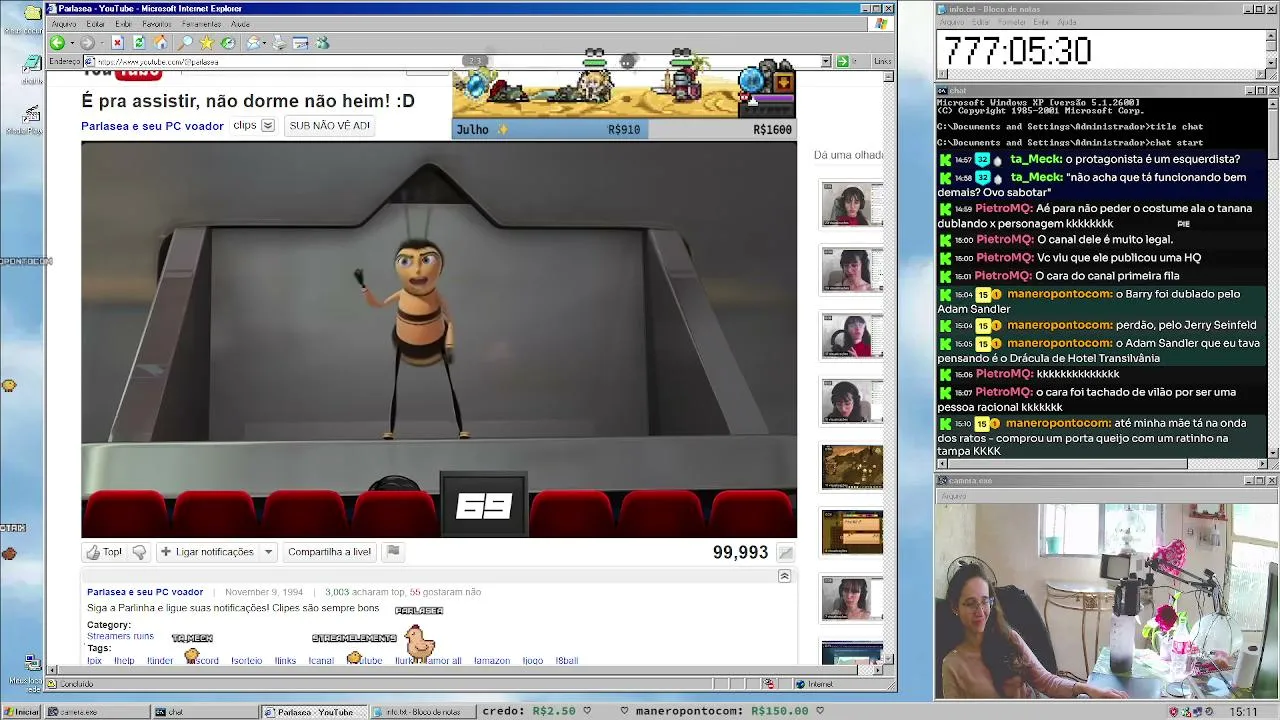Open the Parlasea e seu PC voador channel link in the heading
The height and width of the screenshot is (720, 1280).
click(152, 126)
